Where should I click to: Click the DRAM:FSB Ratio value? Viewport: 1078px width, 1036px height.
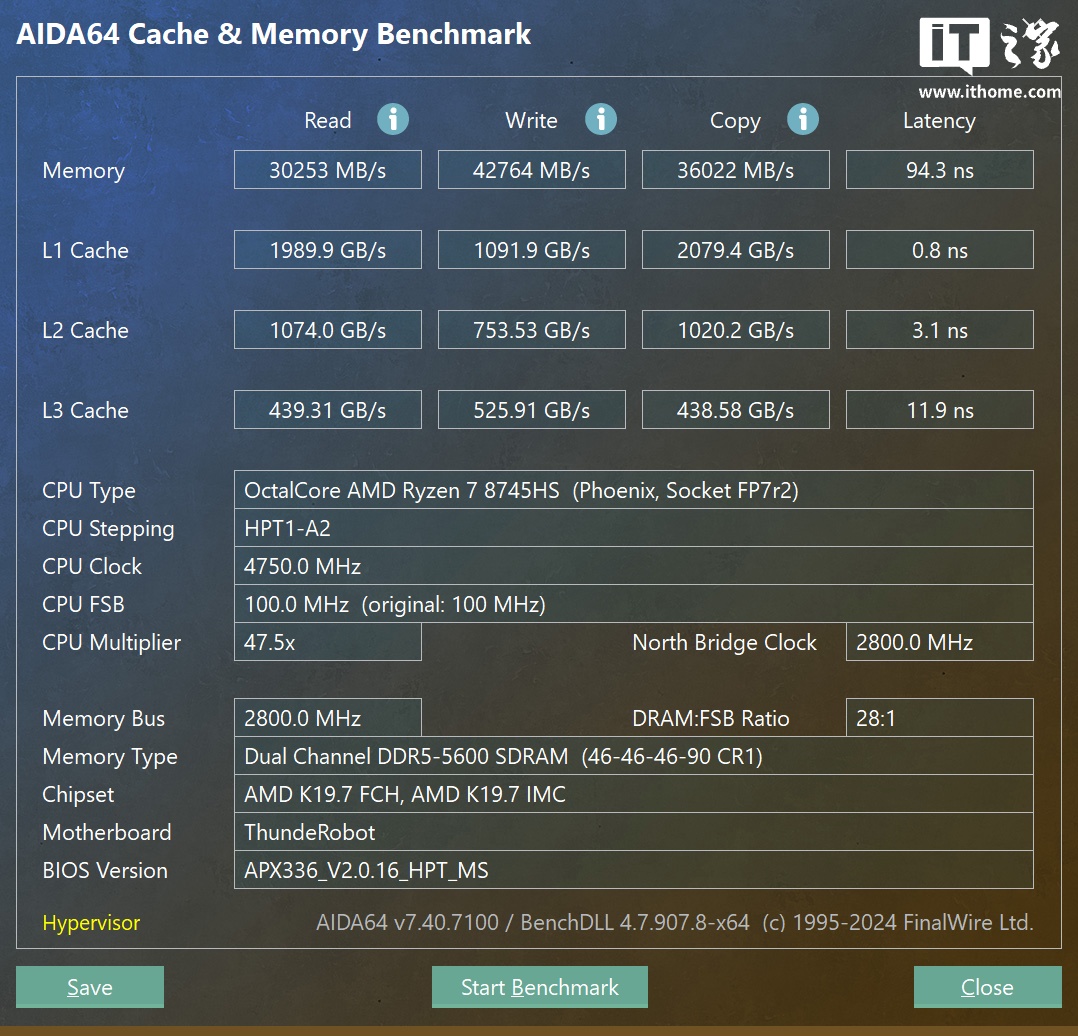[940, 718]
